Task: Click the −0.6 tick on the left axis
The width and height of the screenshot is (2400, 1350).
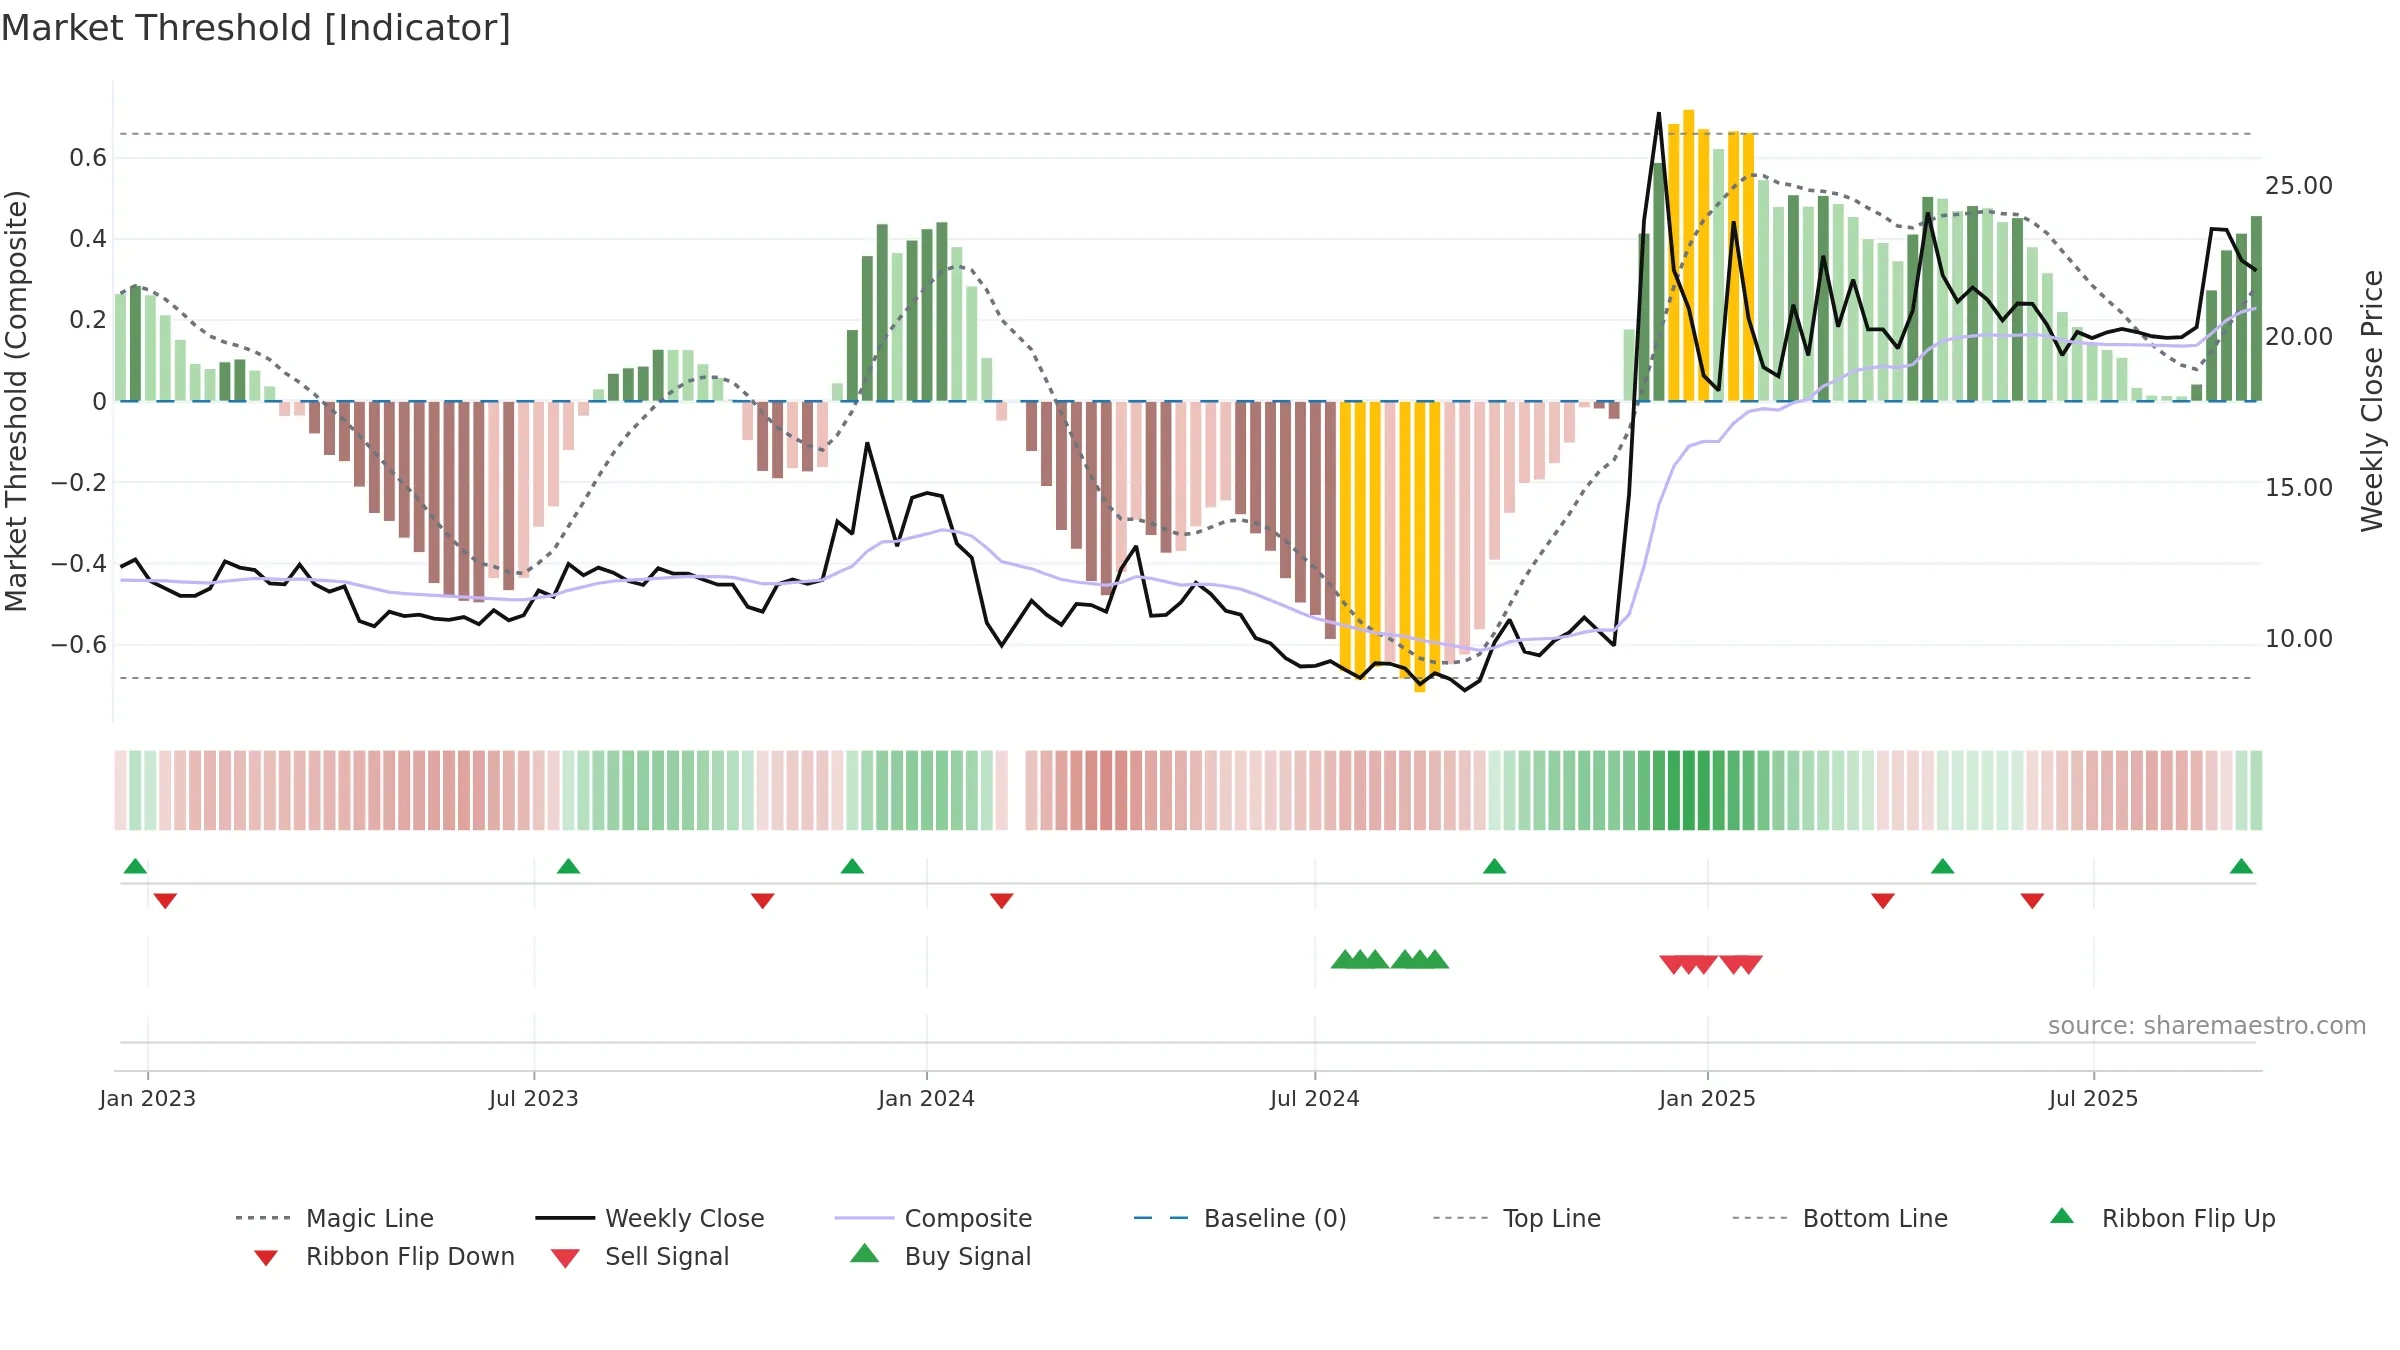Action: pos(79,644)
